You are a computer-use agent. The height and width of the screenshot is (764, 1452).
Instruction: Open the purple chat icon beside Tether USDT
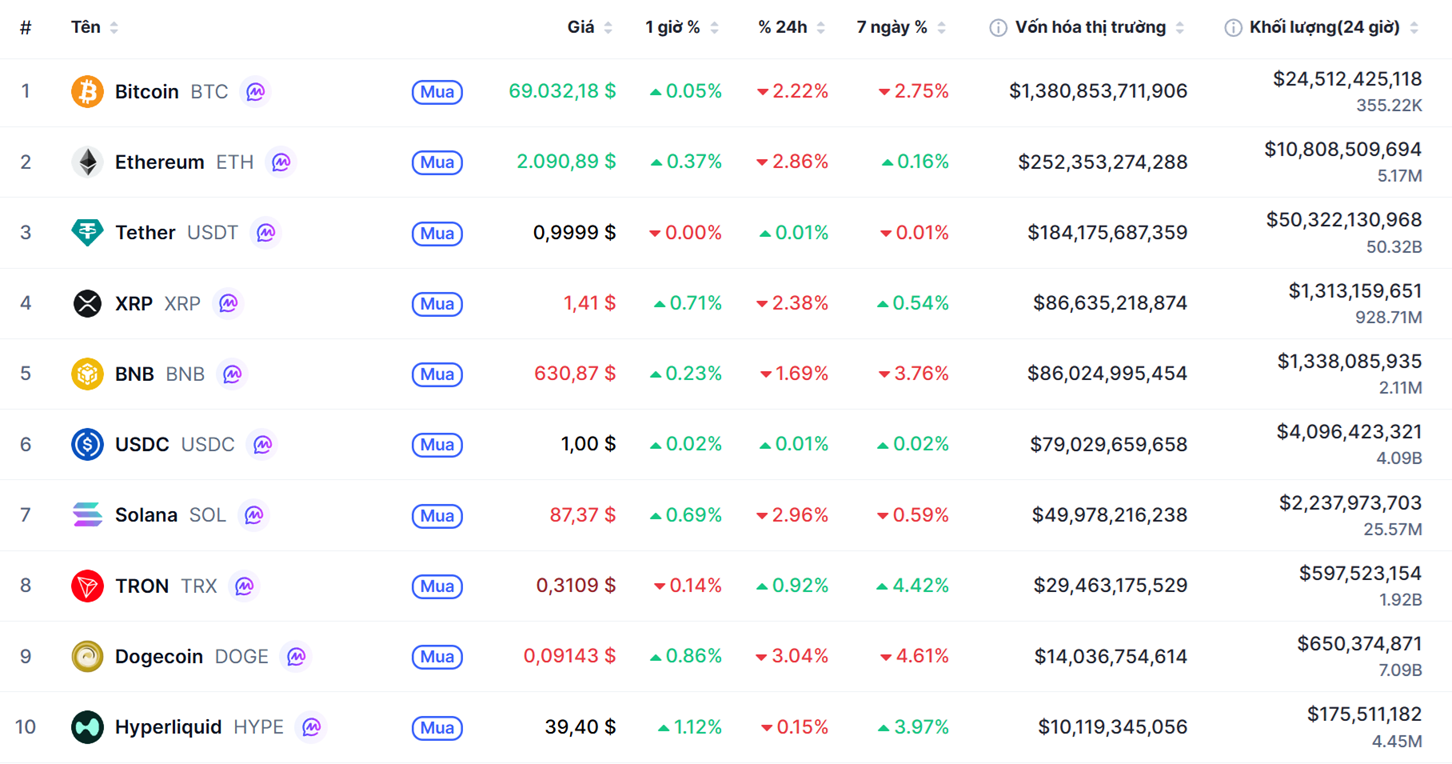[x=265, y=232]
